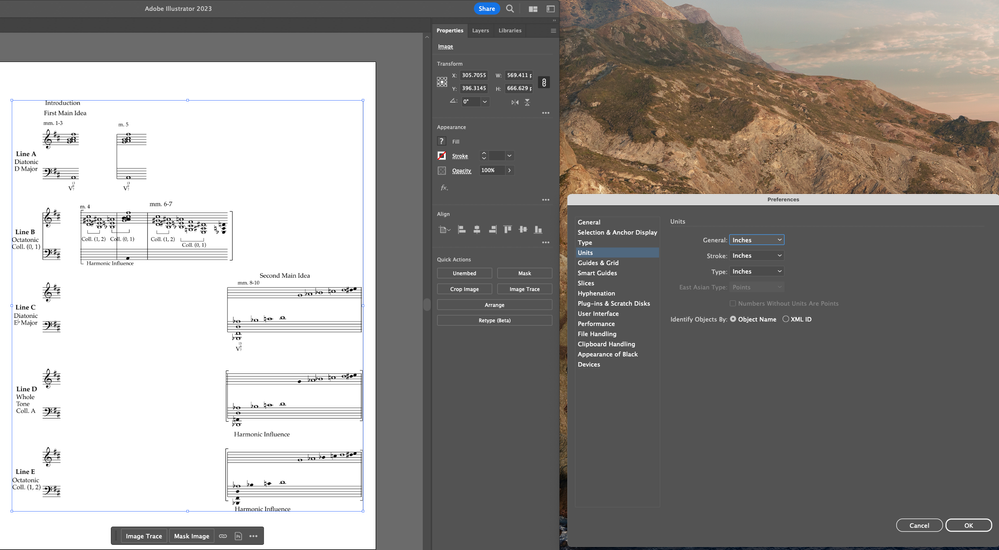Click the Retype (Beta) button
Viewport: 999px width, 550px height.
coord(494,321)
